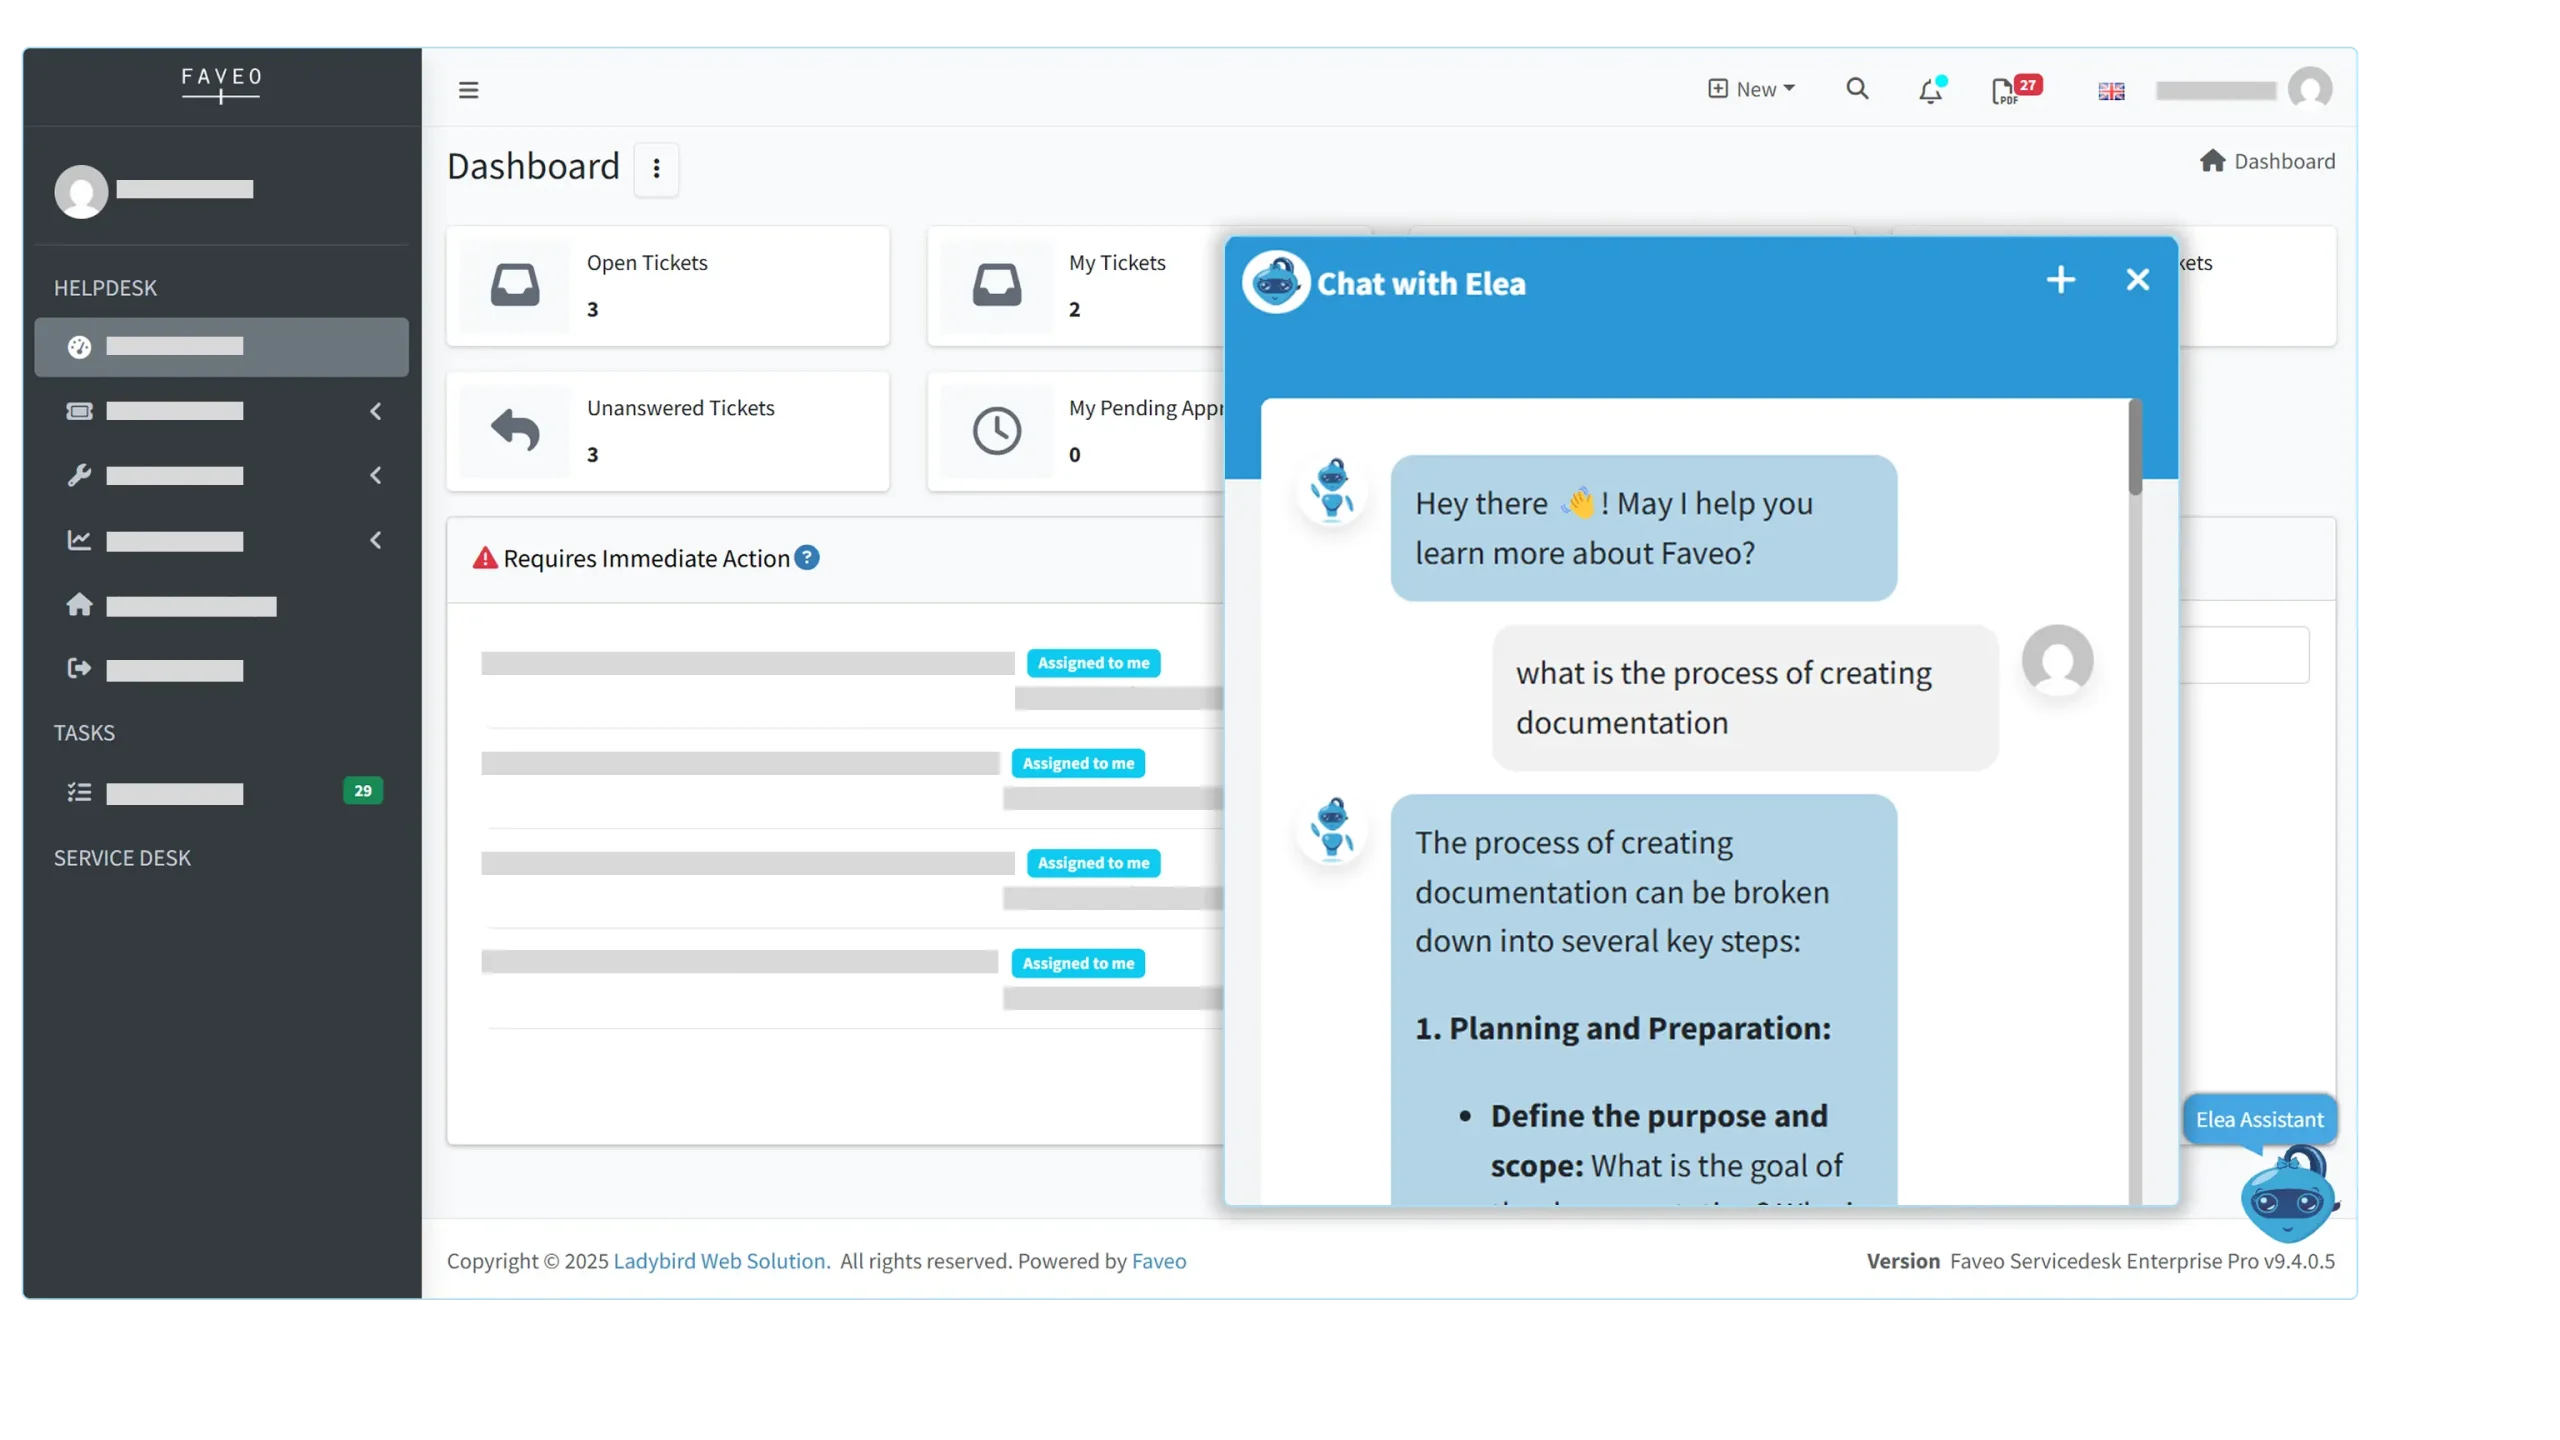Open the search magnifier icon

(x=1857, y=89)
